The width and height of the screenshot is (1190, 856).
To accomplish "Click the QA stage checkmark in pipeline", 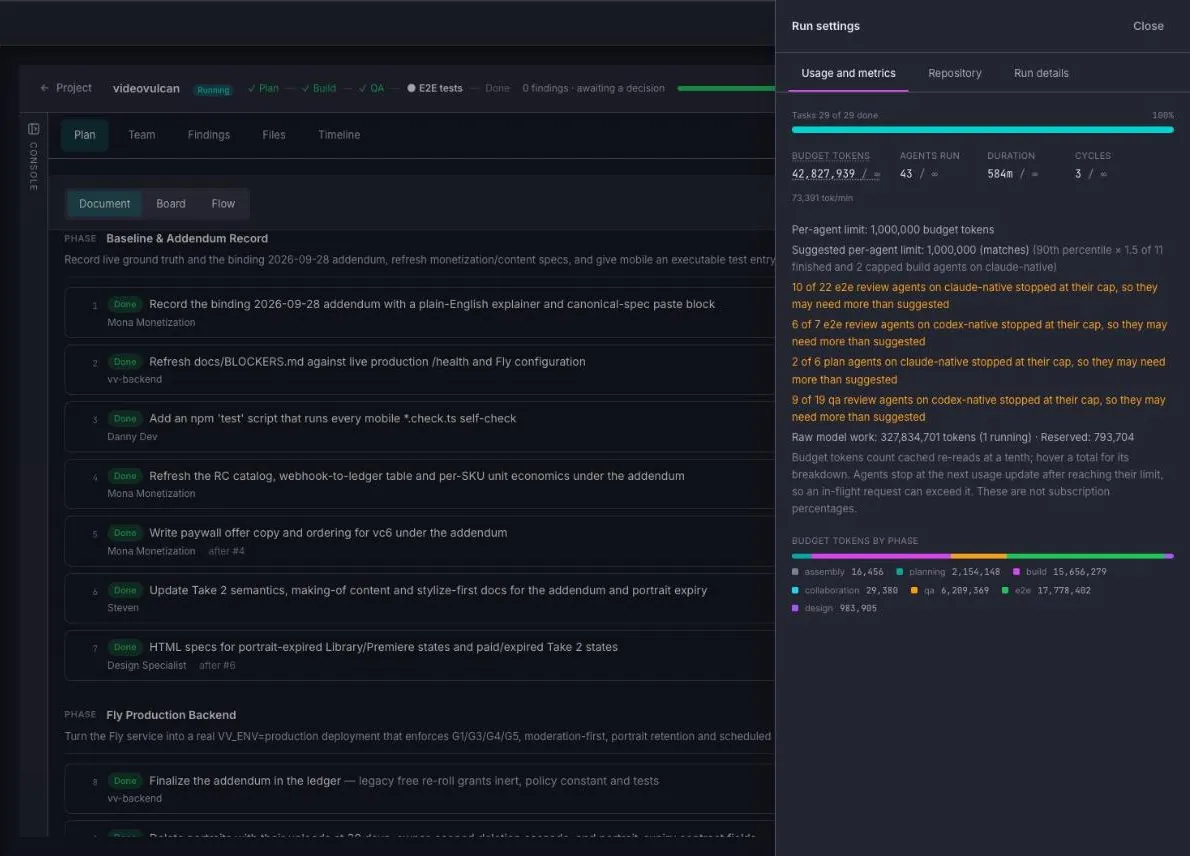I will 363,88.
